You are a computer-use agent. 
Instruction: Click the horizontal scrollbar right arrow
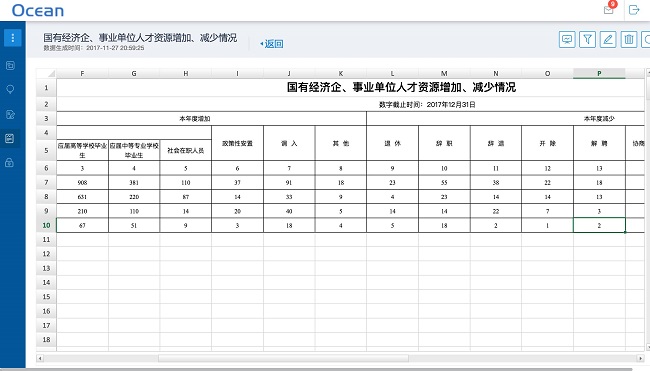click(x=640, y=358)
